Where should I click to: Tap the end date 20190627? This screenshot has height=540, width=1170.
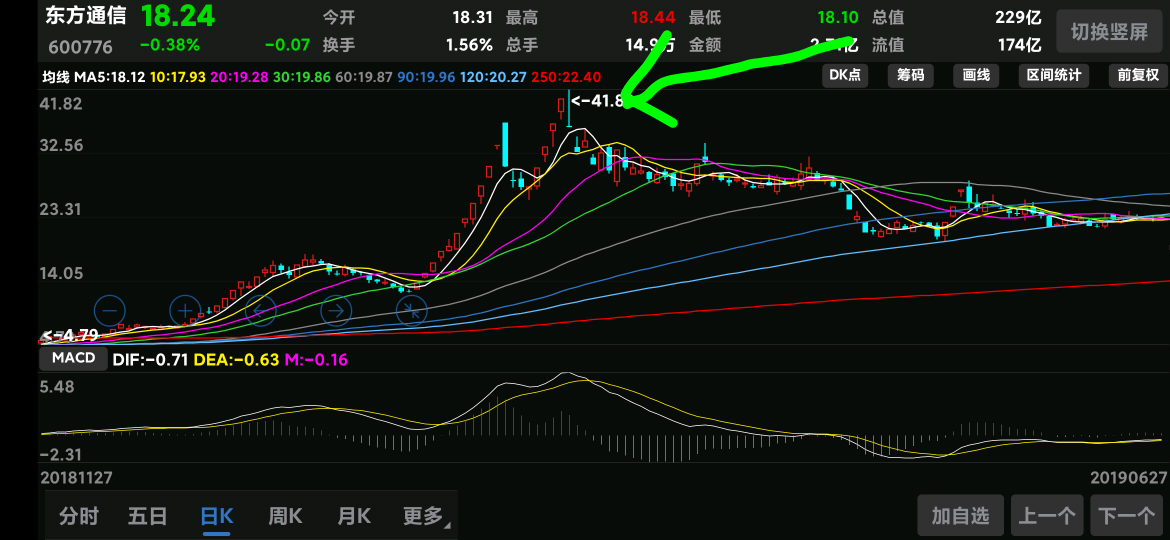point(1128,477)
